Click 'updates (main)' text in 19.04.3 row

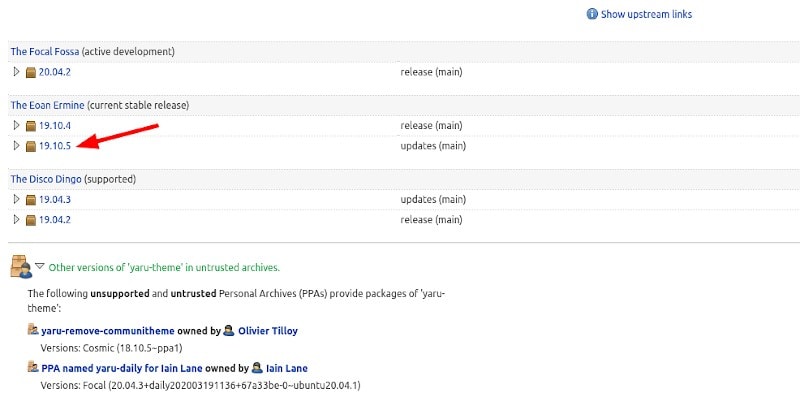click(433, 200)
